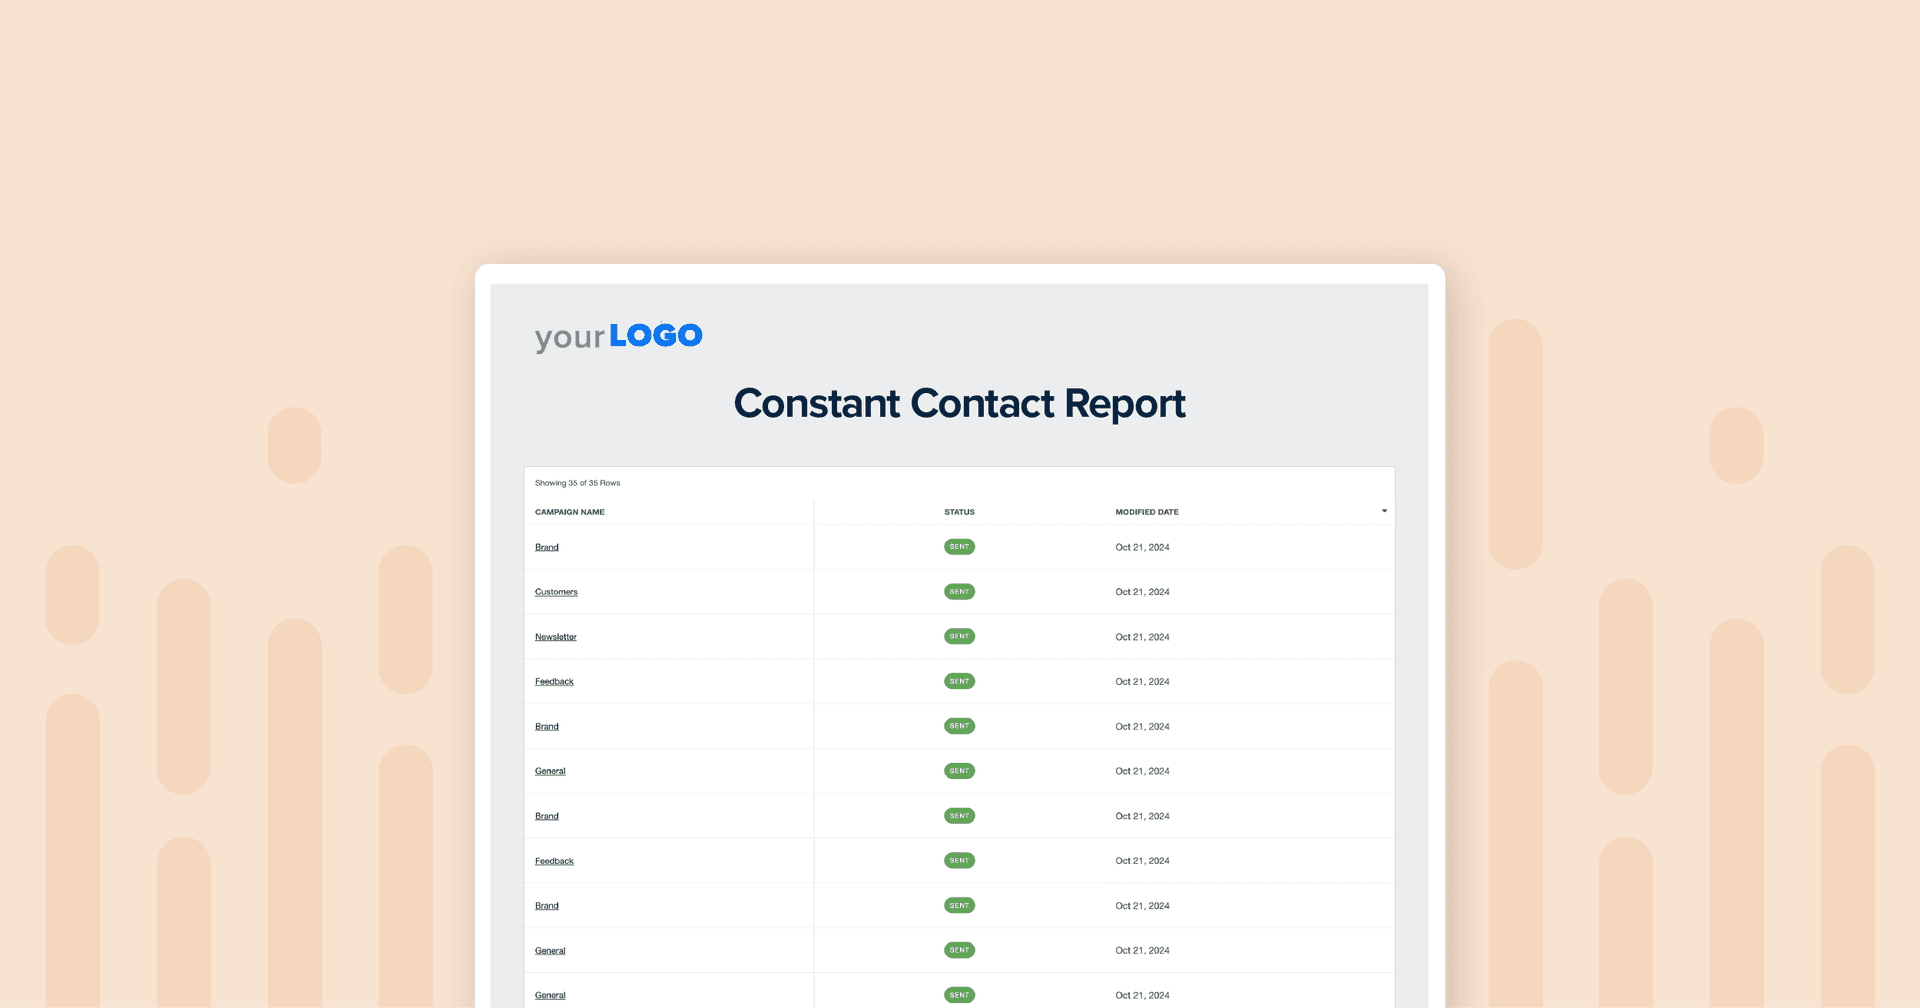The width and height of the screenshot is (1920, 1008).
Task: Click the SENT badge beside General
Action: (x=959, y=770)
